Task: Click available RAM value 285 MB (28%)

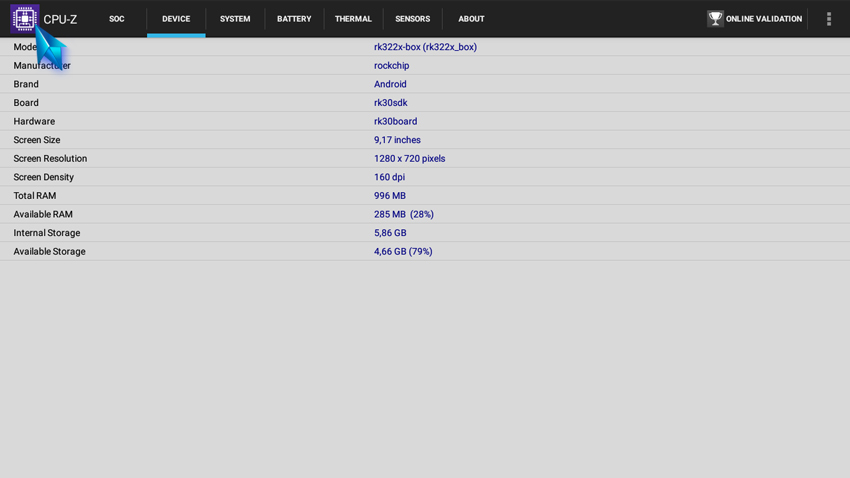Action: pyautogui.click(x=404, y=214)
